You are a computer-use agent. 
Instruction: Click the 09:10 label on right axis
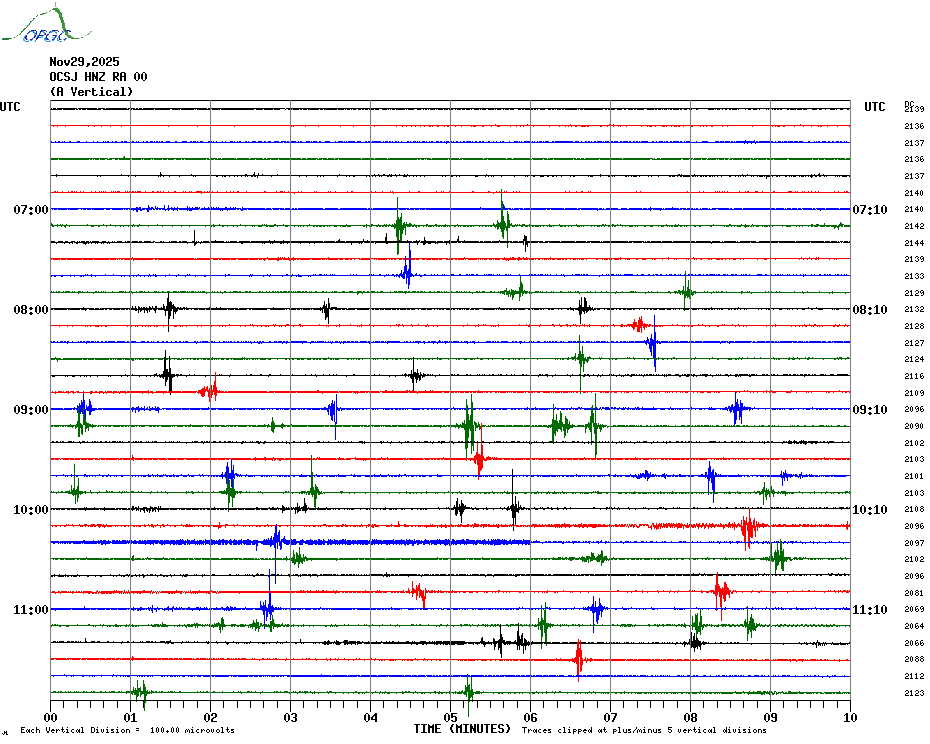(869, 410)
